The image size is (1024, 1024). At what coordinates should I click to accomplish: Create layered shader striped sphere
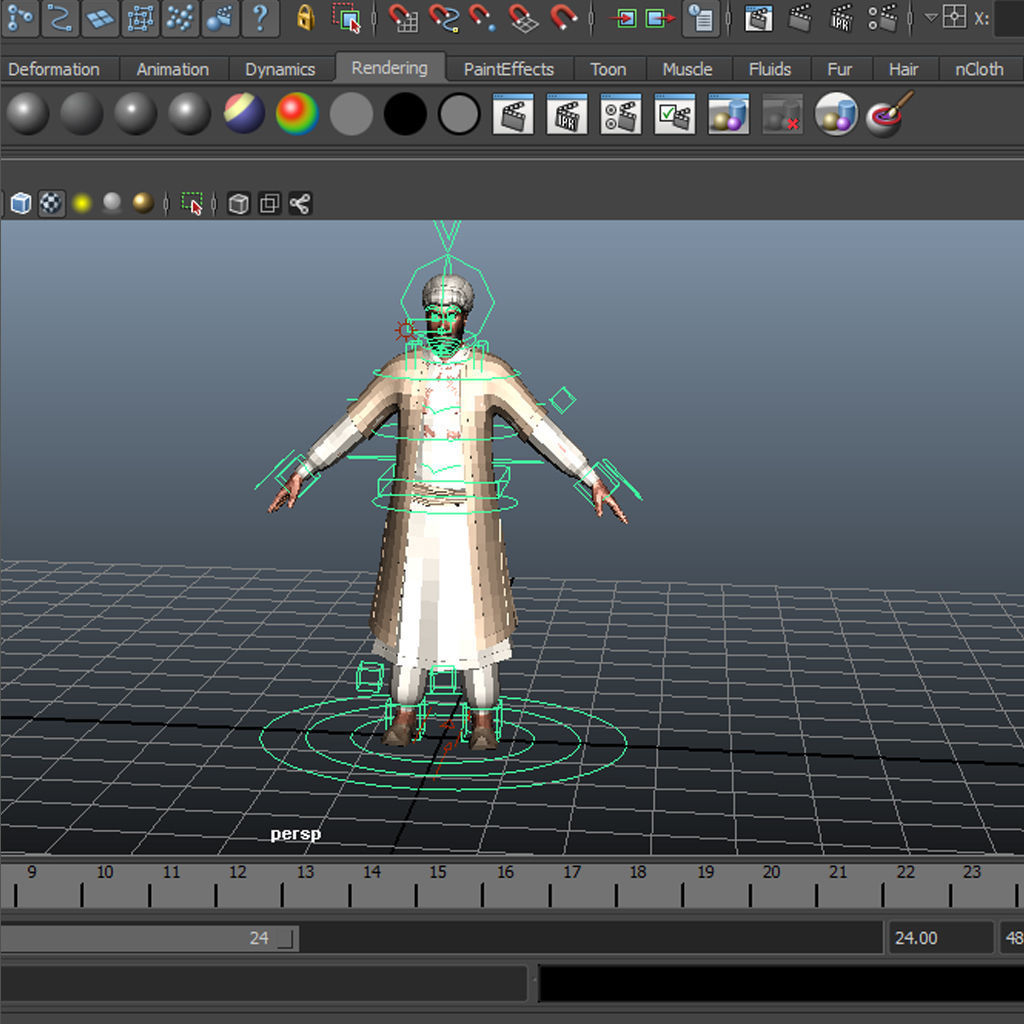click(244, 114)
